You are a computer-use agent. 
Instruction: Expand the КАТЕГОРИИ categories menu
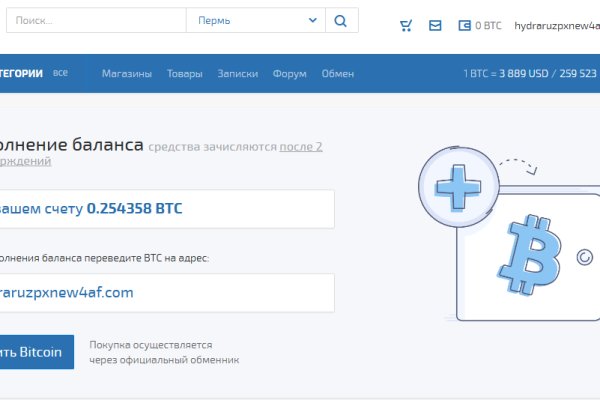coord(20,73)
